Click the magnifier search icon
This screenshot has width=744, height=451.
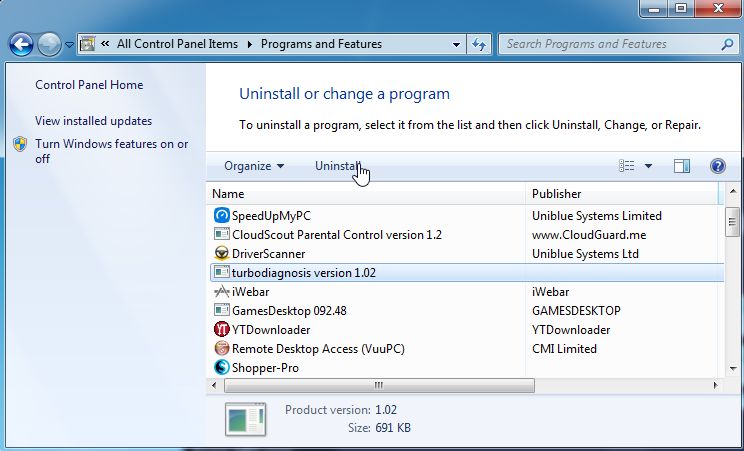tap(727, 45)
